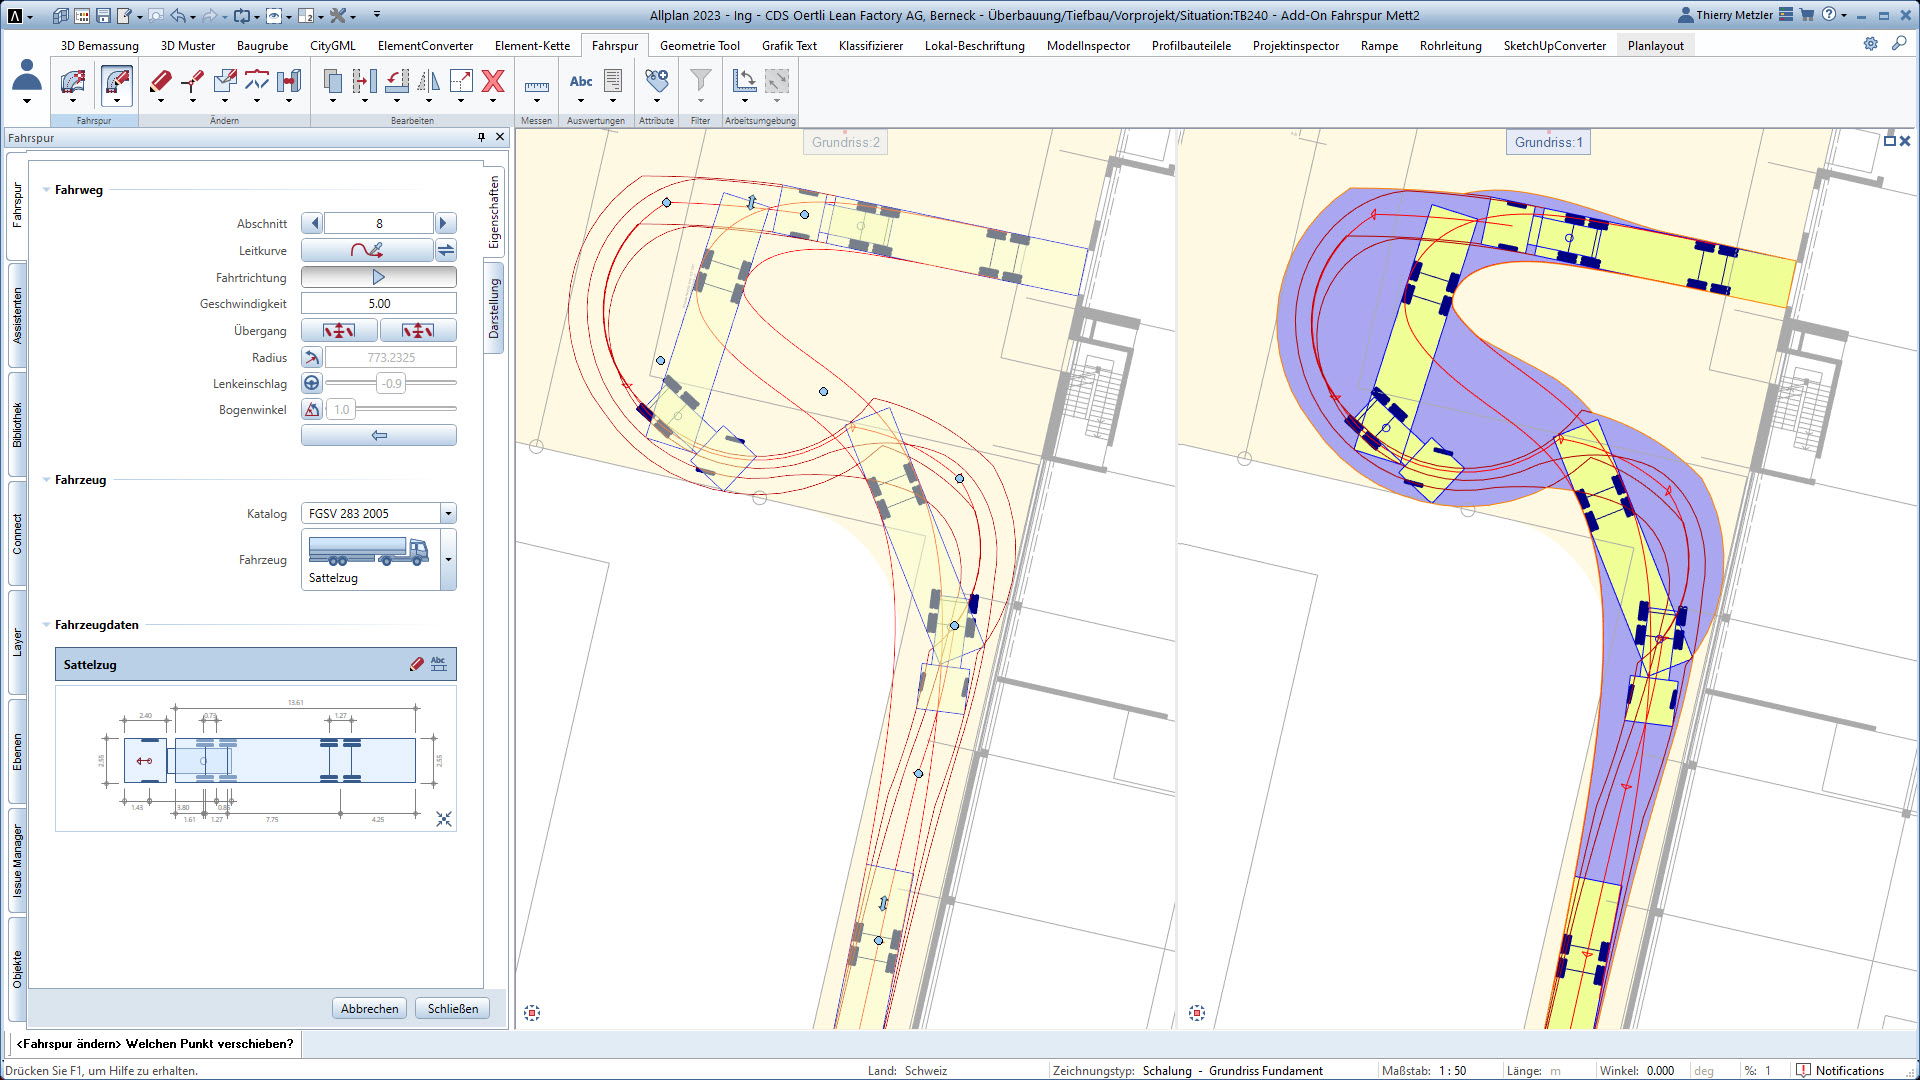Click the Bogenwinkel angle icon

click(x=313, y=409)
